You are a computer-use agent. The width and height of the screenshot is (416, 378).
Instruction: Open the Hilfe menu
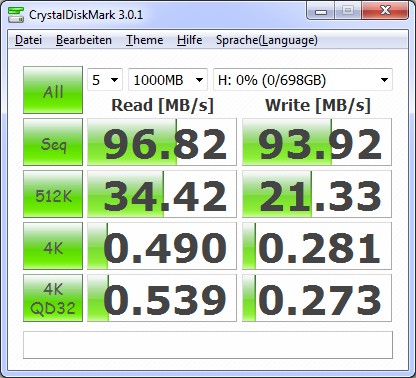pos(189,40)
